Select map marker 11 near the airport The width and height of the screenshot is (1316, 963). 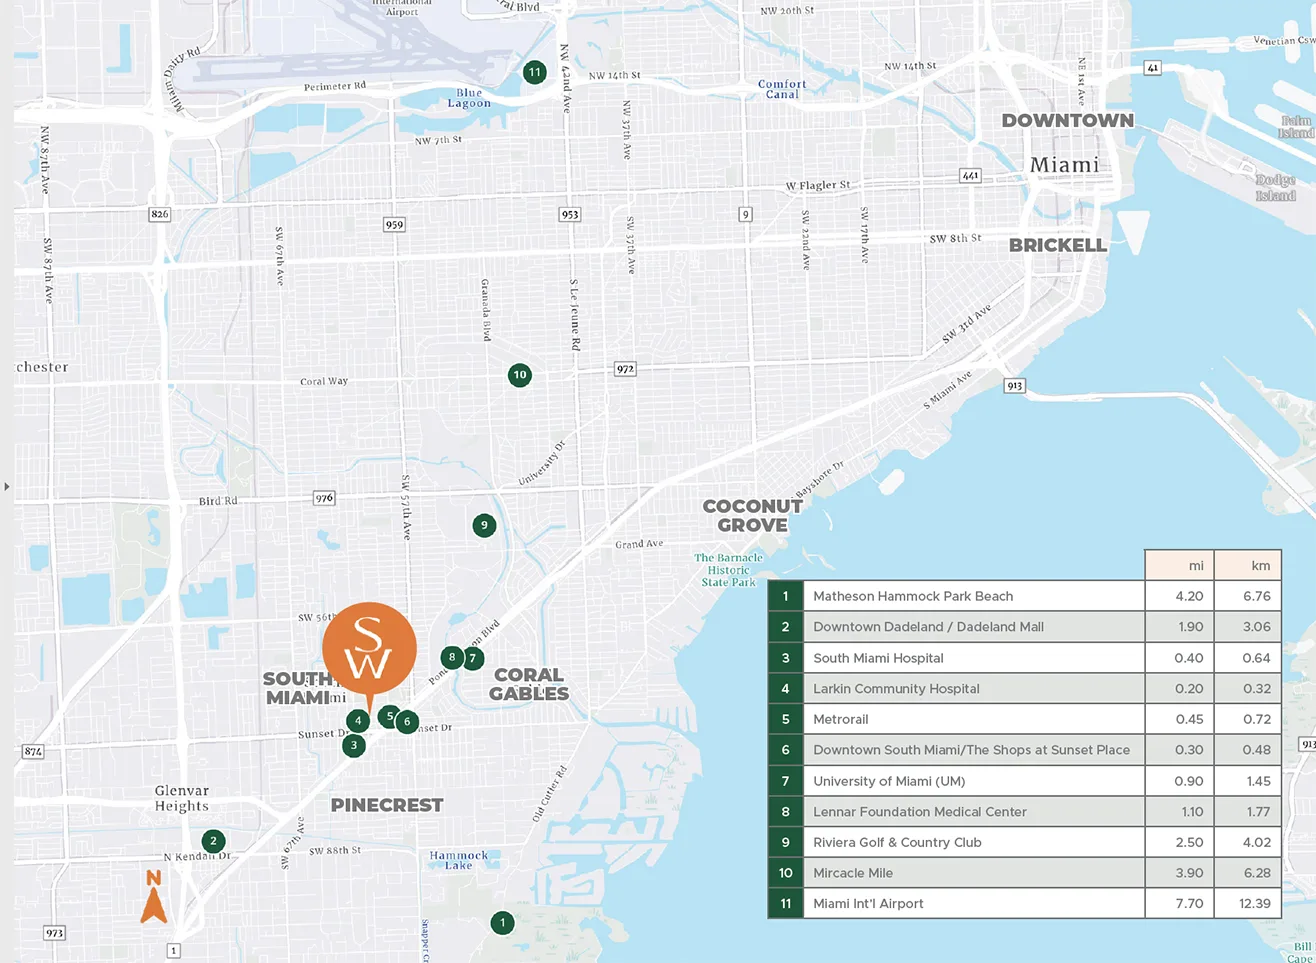point(535,72)
